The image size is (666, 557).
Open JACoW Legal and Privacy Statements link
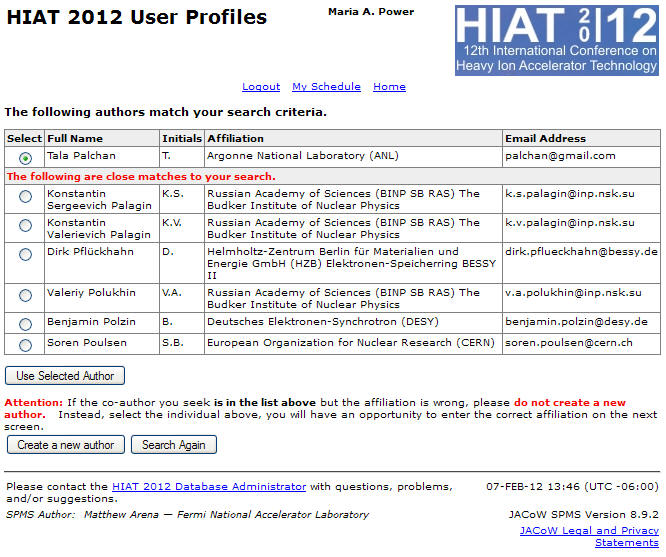pyautogui.click(x=589, y=537)
